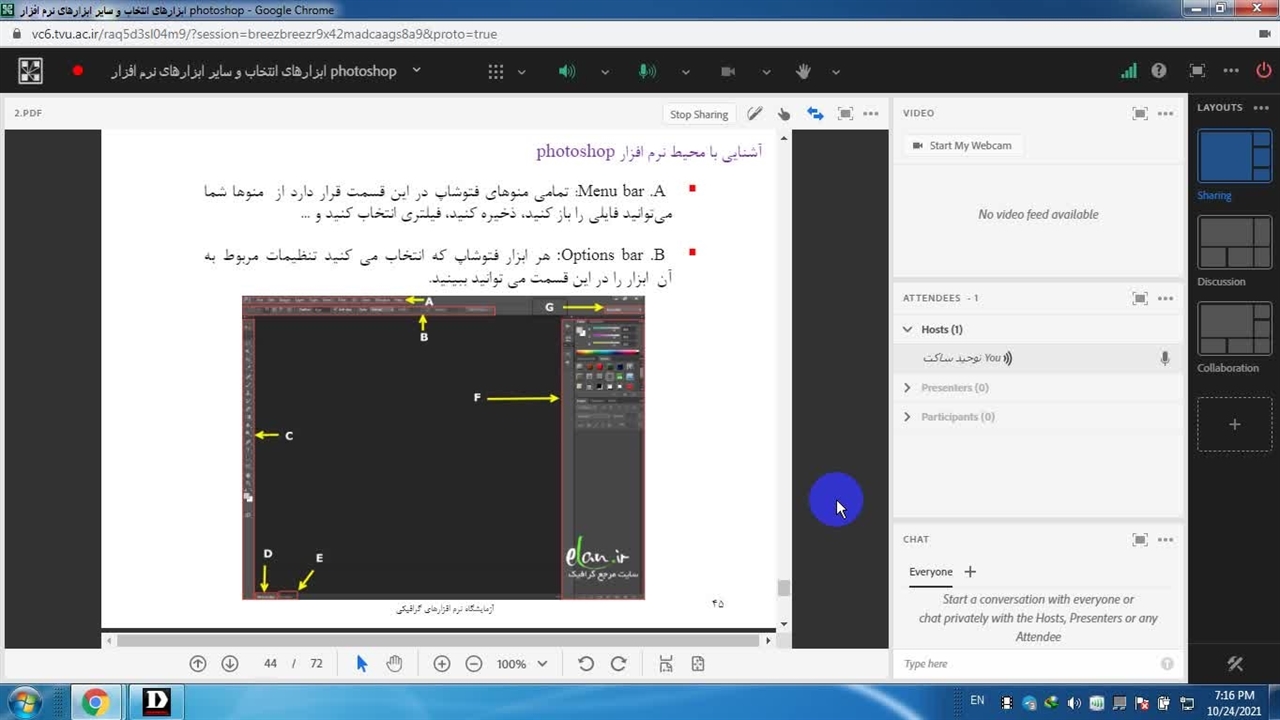Viewport: 1280px width, 720px height.
Task: Click the horizontal scrollbar under the document
Action: tap(440, 640)
